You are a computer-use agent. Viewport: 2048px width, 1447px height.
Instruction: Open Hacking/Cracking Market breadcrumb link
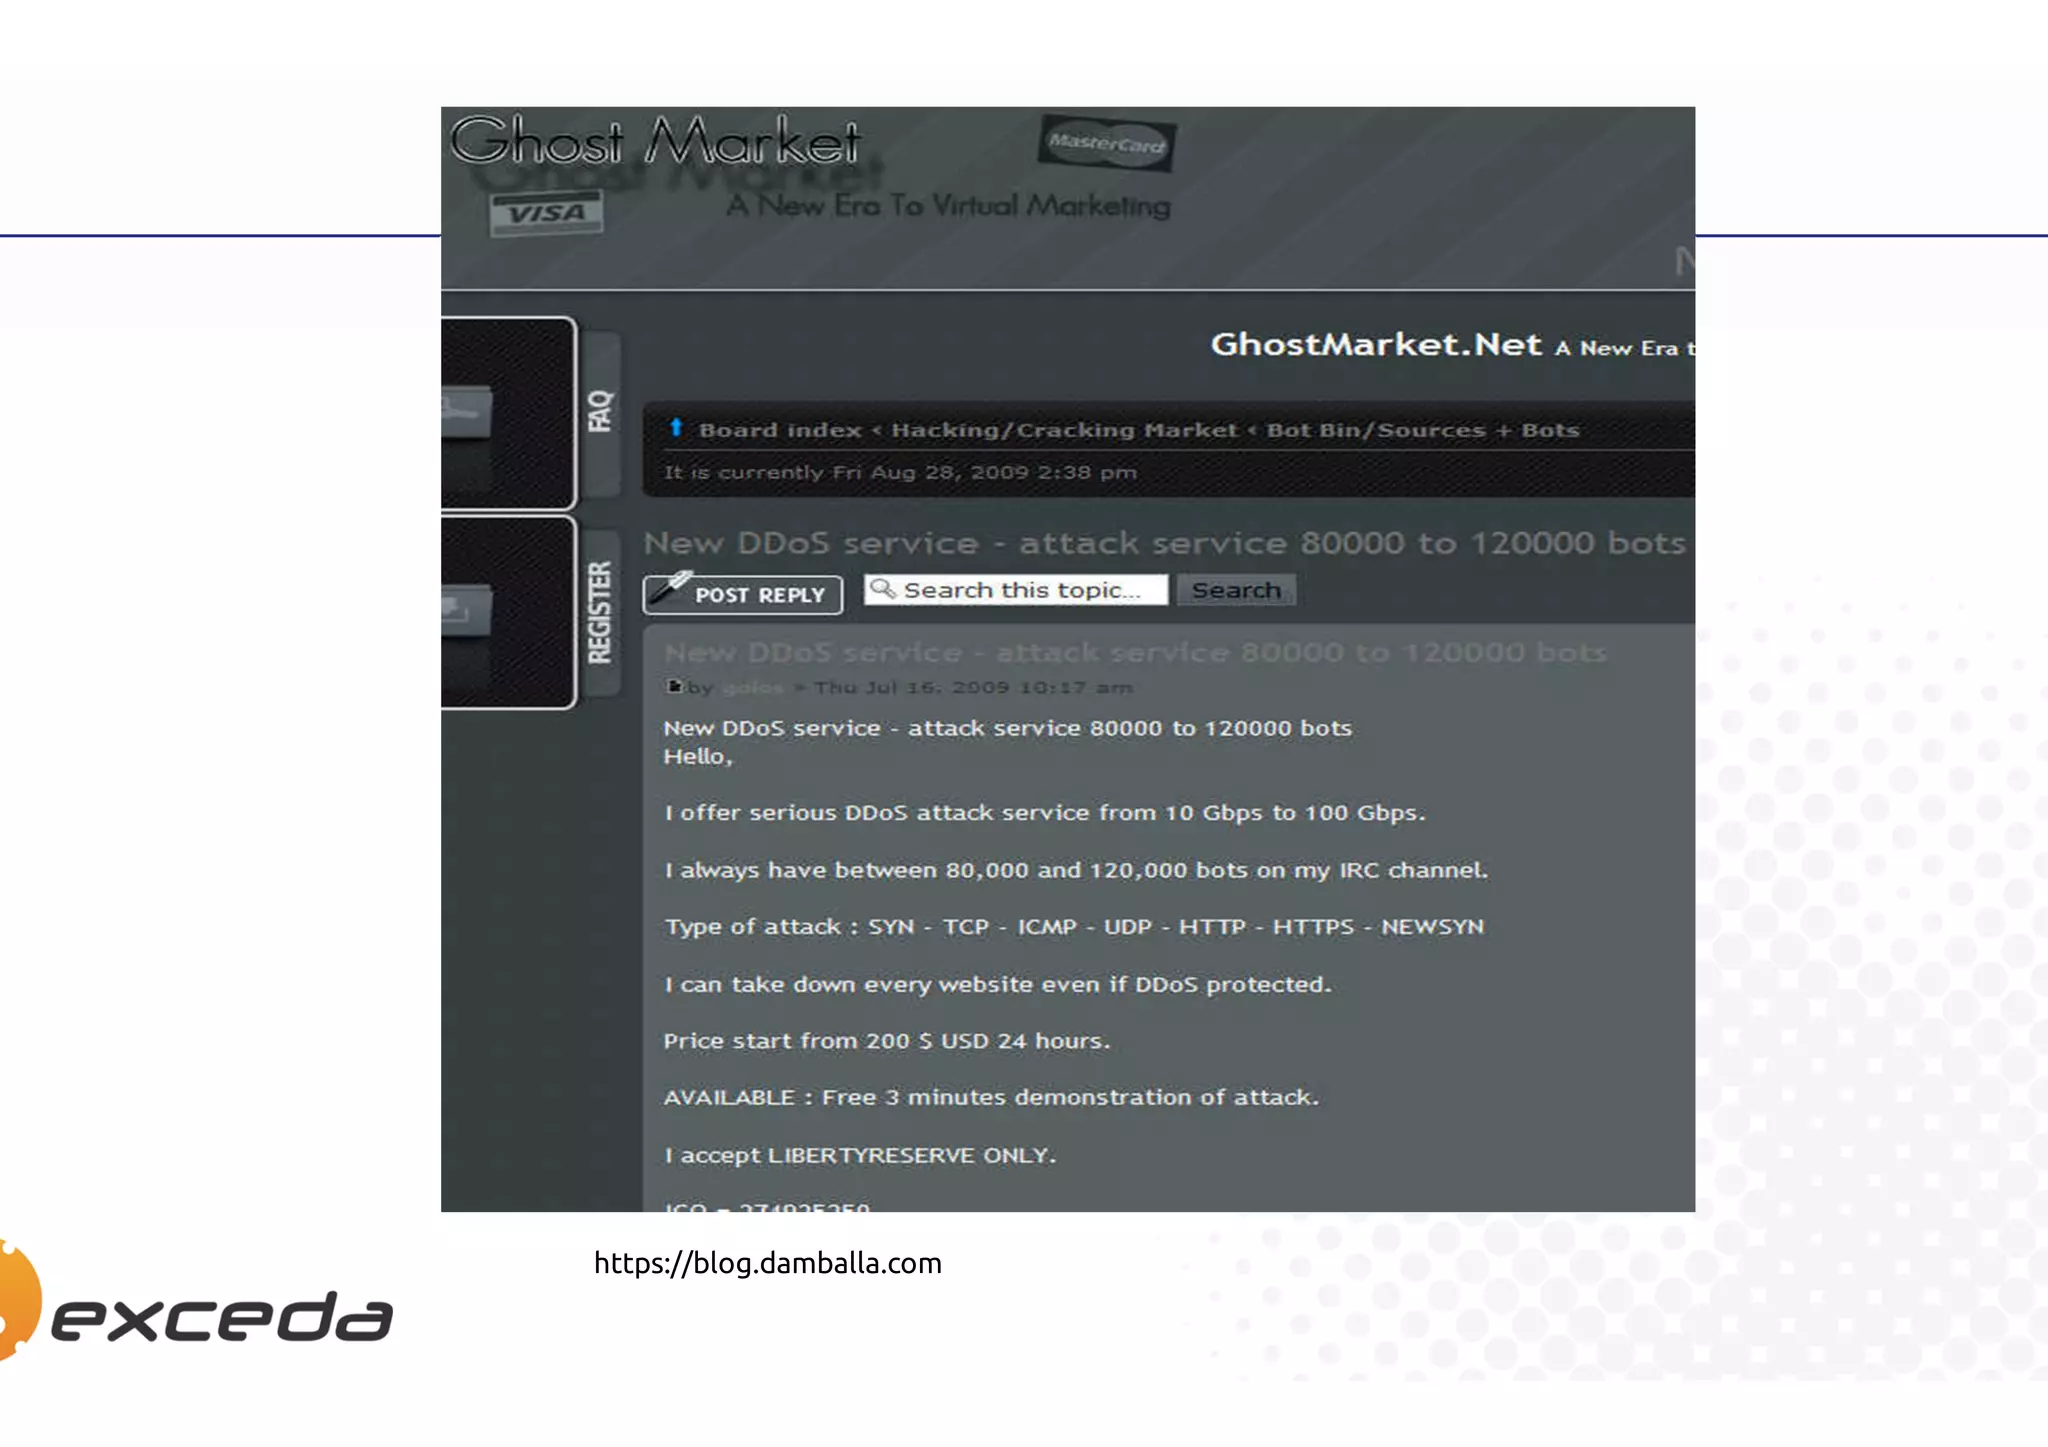pos(1064,430)
